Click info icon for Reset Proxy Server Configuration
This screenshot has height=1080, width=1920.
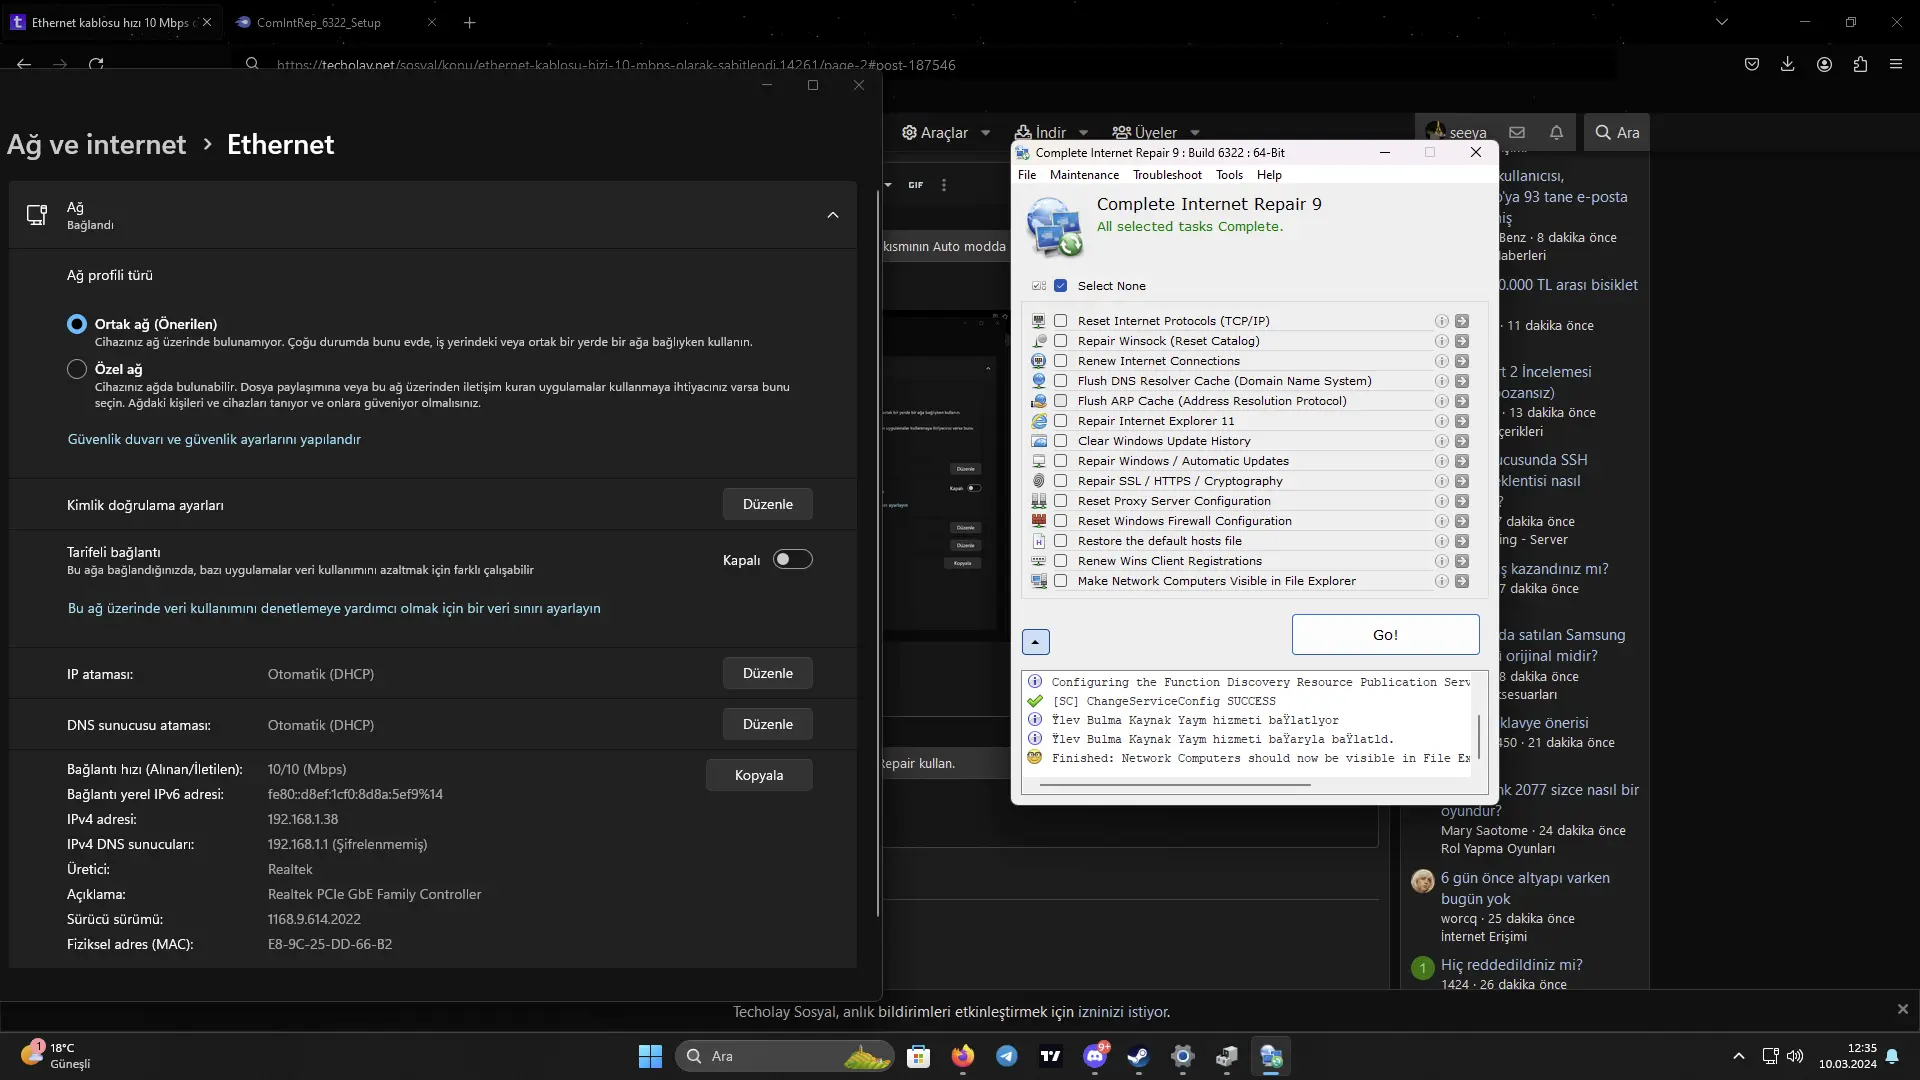click(1441, 501)
